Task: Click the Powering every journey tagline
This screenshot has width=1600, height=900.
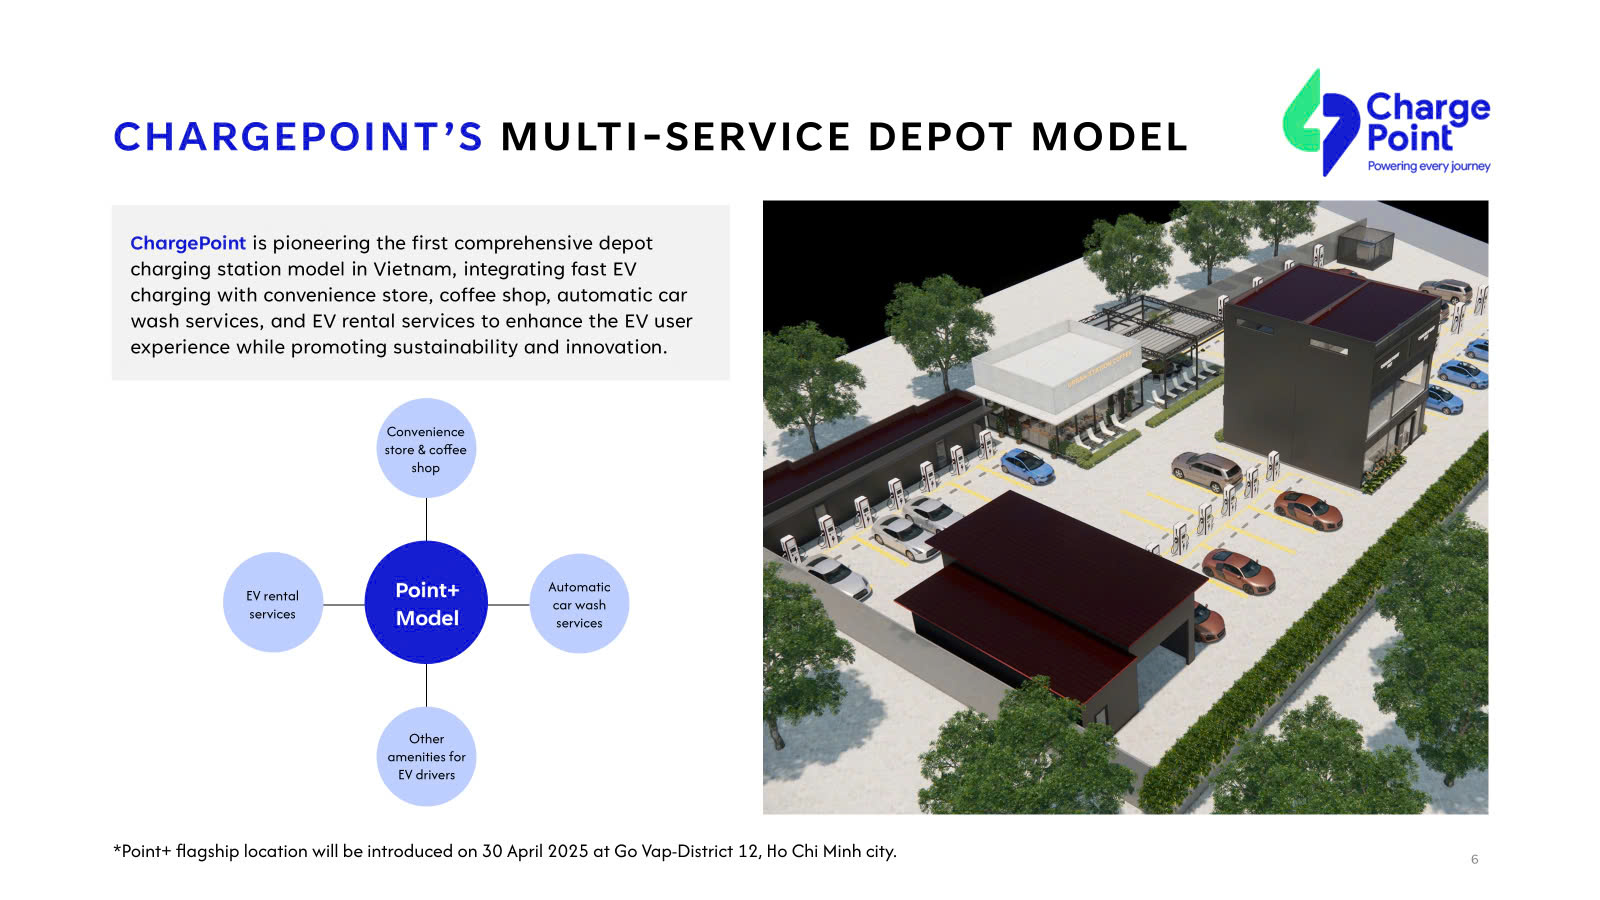Action: [1429, 166]
